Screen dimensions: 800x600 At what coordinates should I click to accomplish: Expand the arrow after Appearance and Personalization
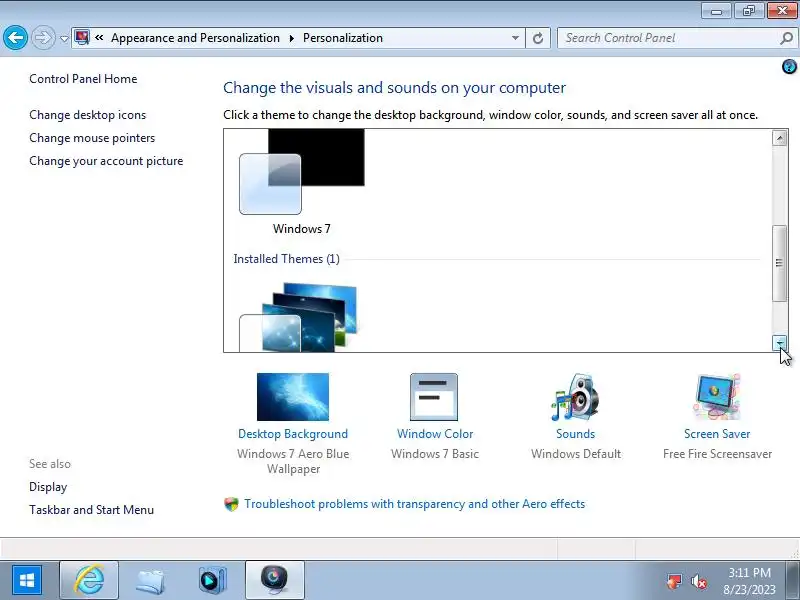292,38
